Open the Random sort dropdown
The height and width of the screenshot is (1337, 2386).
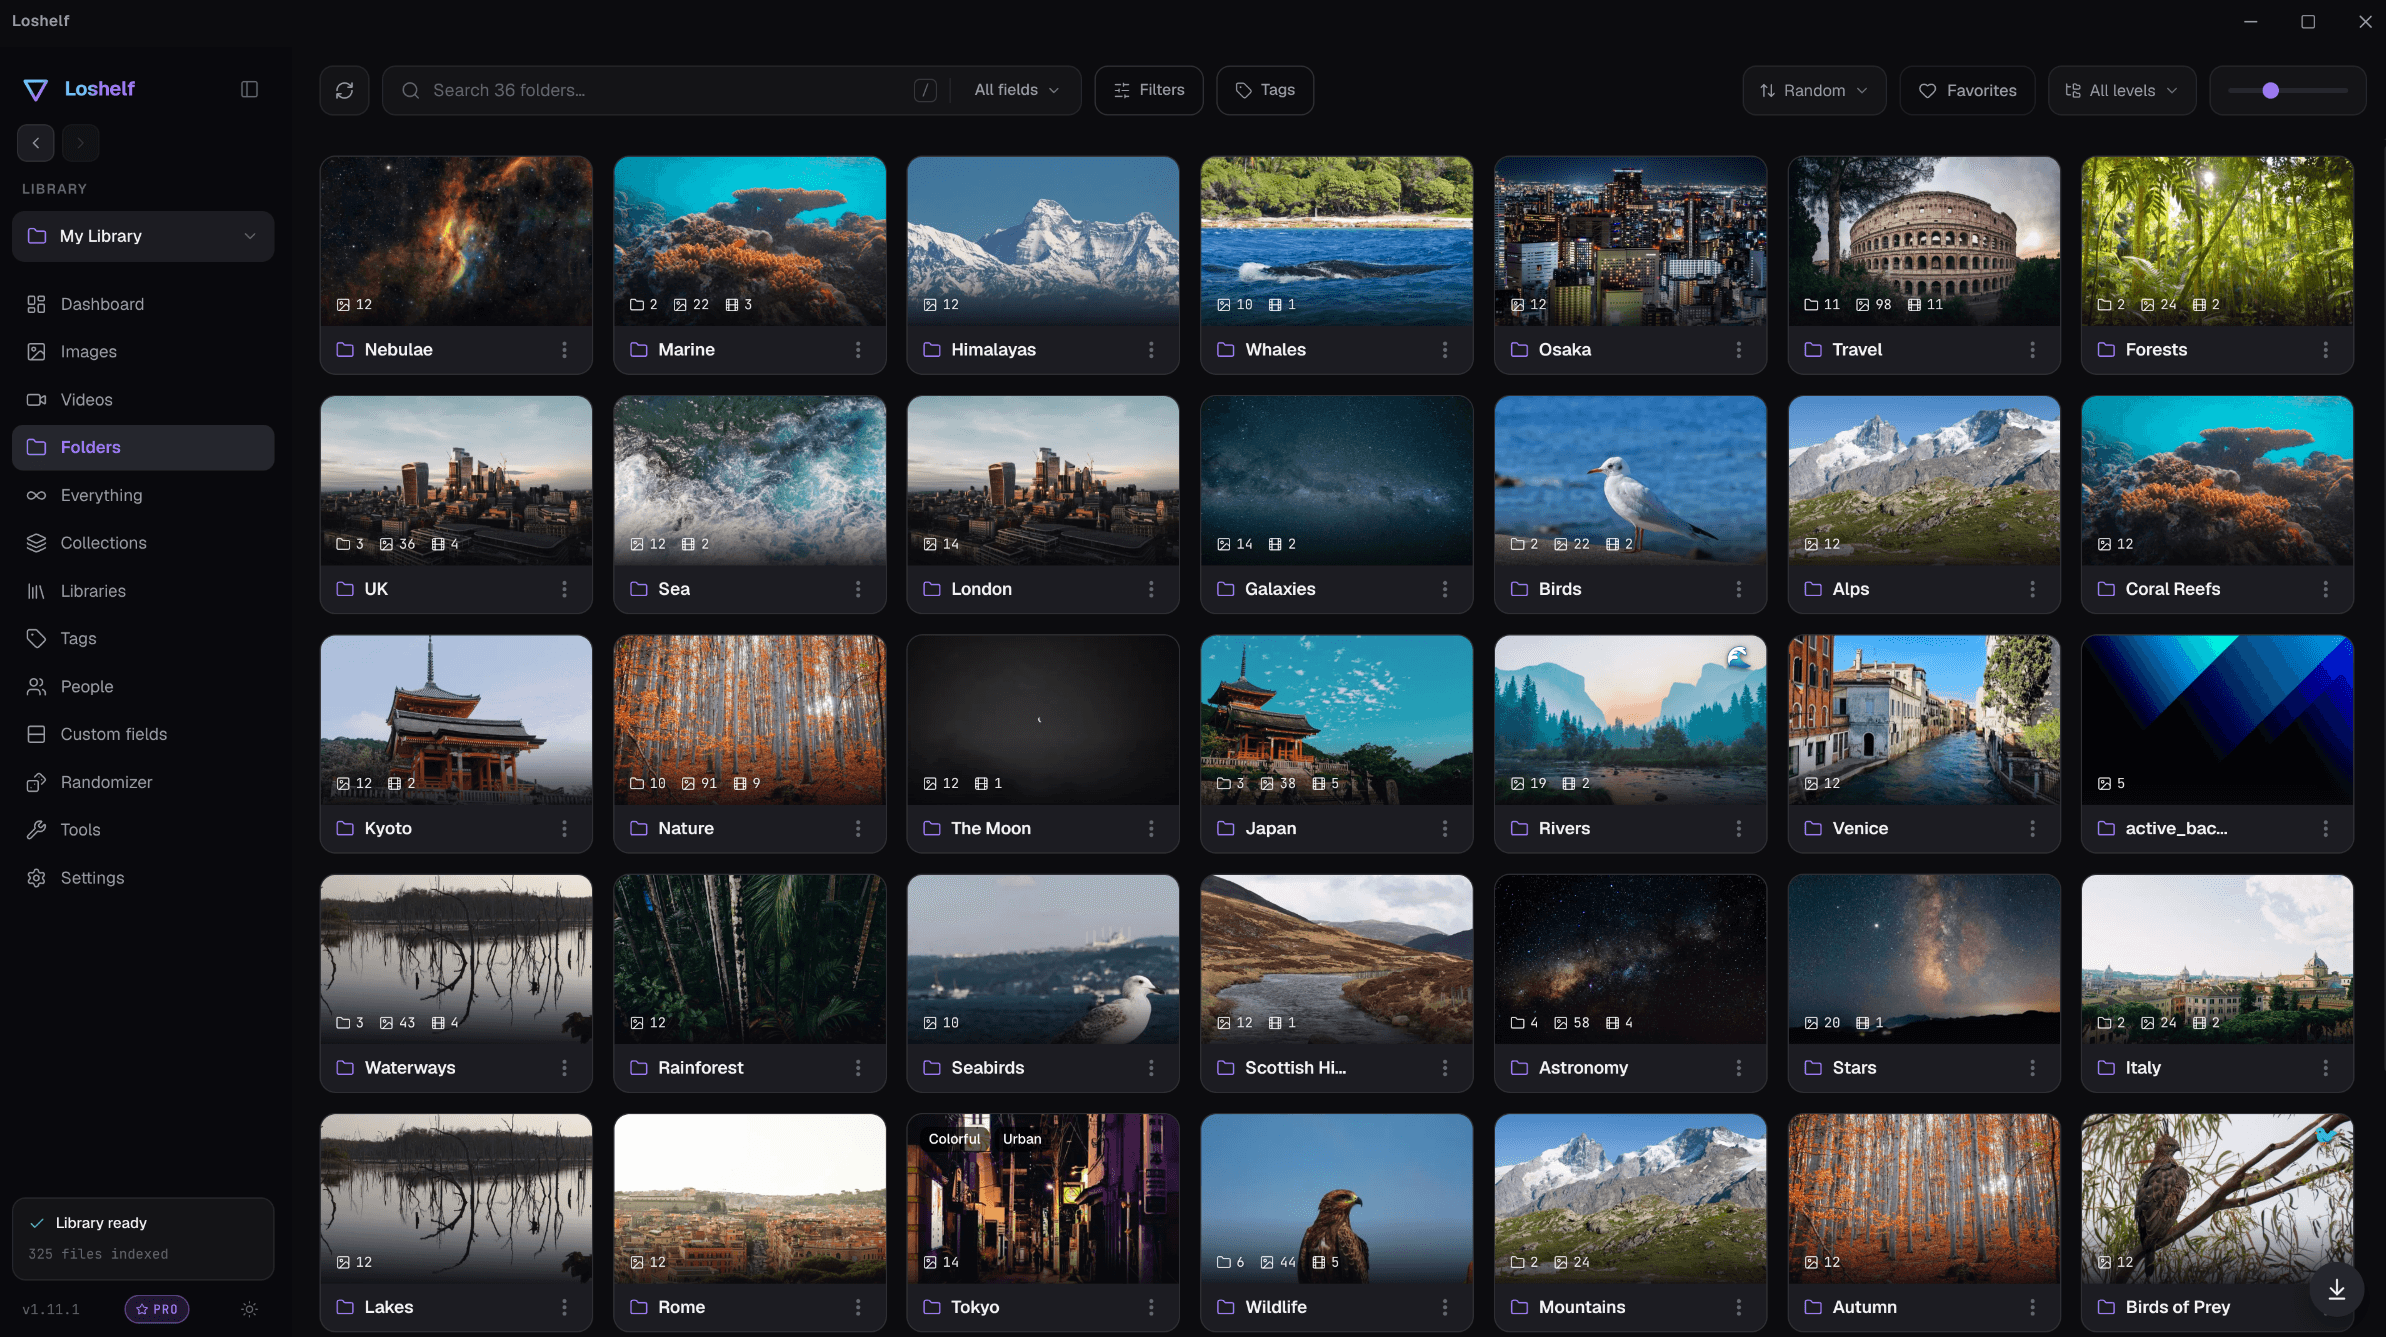click(1814, 90)
